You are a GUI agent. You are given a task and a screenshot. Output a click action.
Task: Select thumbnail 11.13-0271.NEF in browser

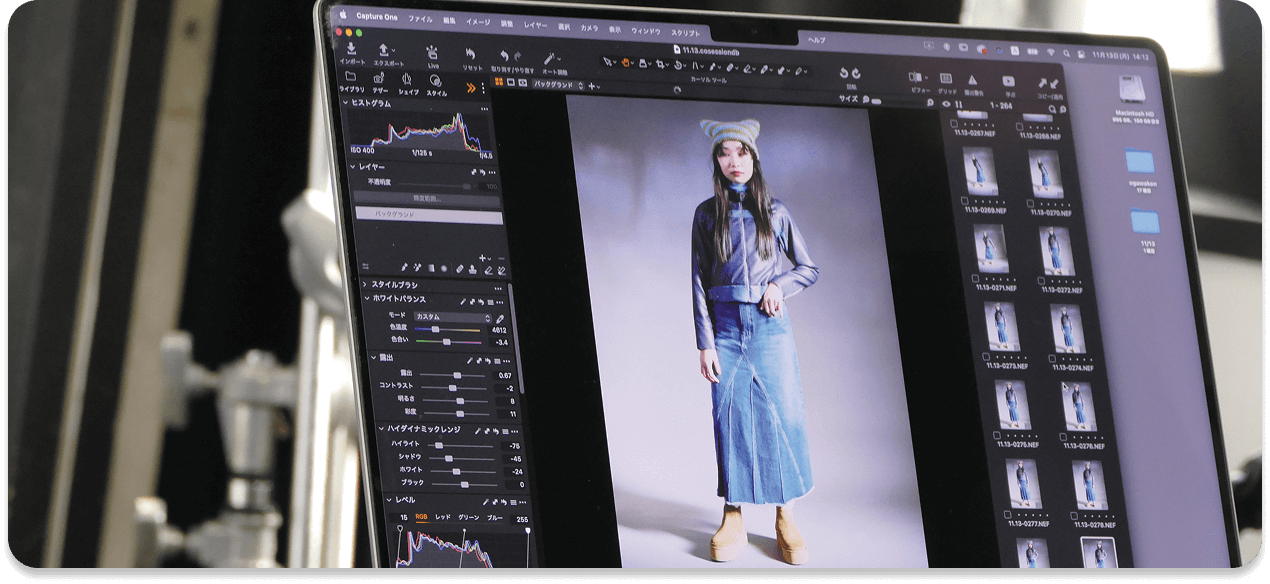tap(993, 250)
